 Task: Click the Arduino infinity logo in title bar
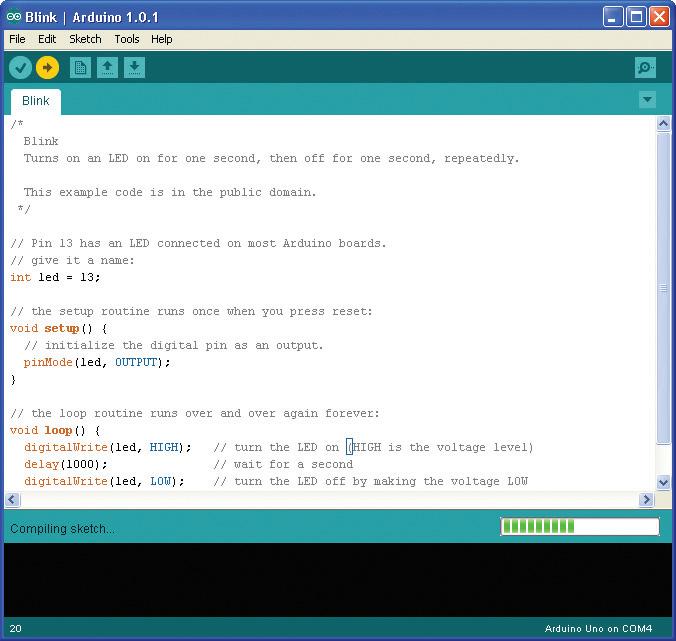[x=14, y=17]
